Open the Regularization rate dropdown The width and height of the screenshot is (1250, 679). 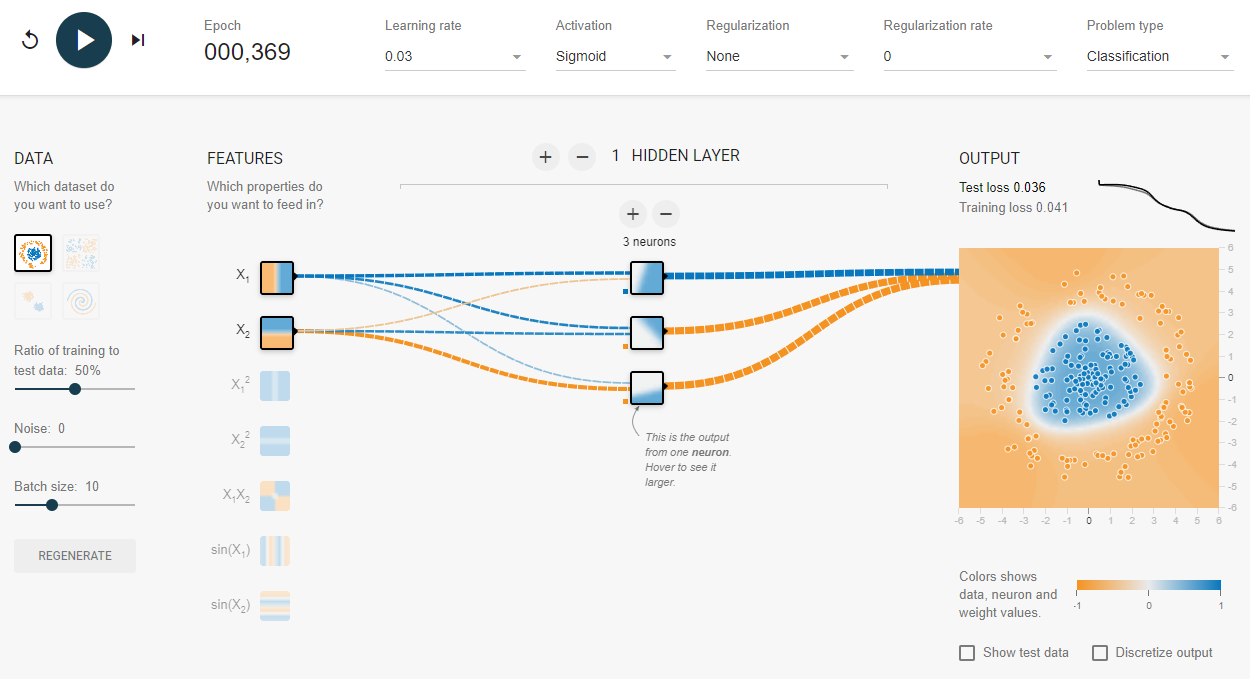pyautogui.click(x=970, y=57)
